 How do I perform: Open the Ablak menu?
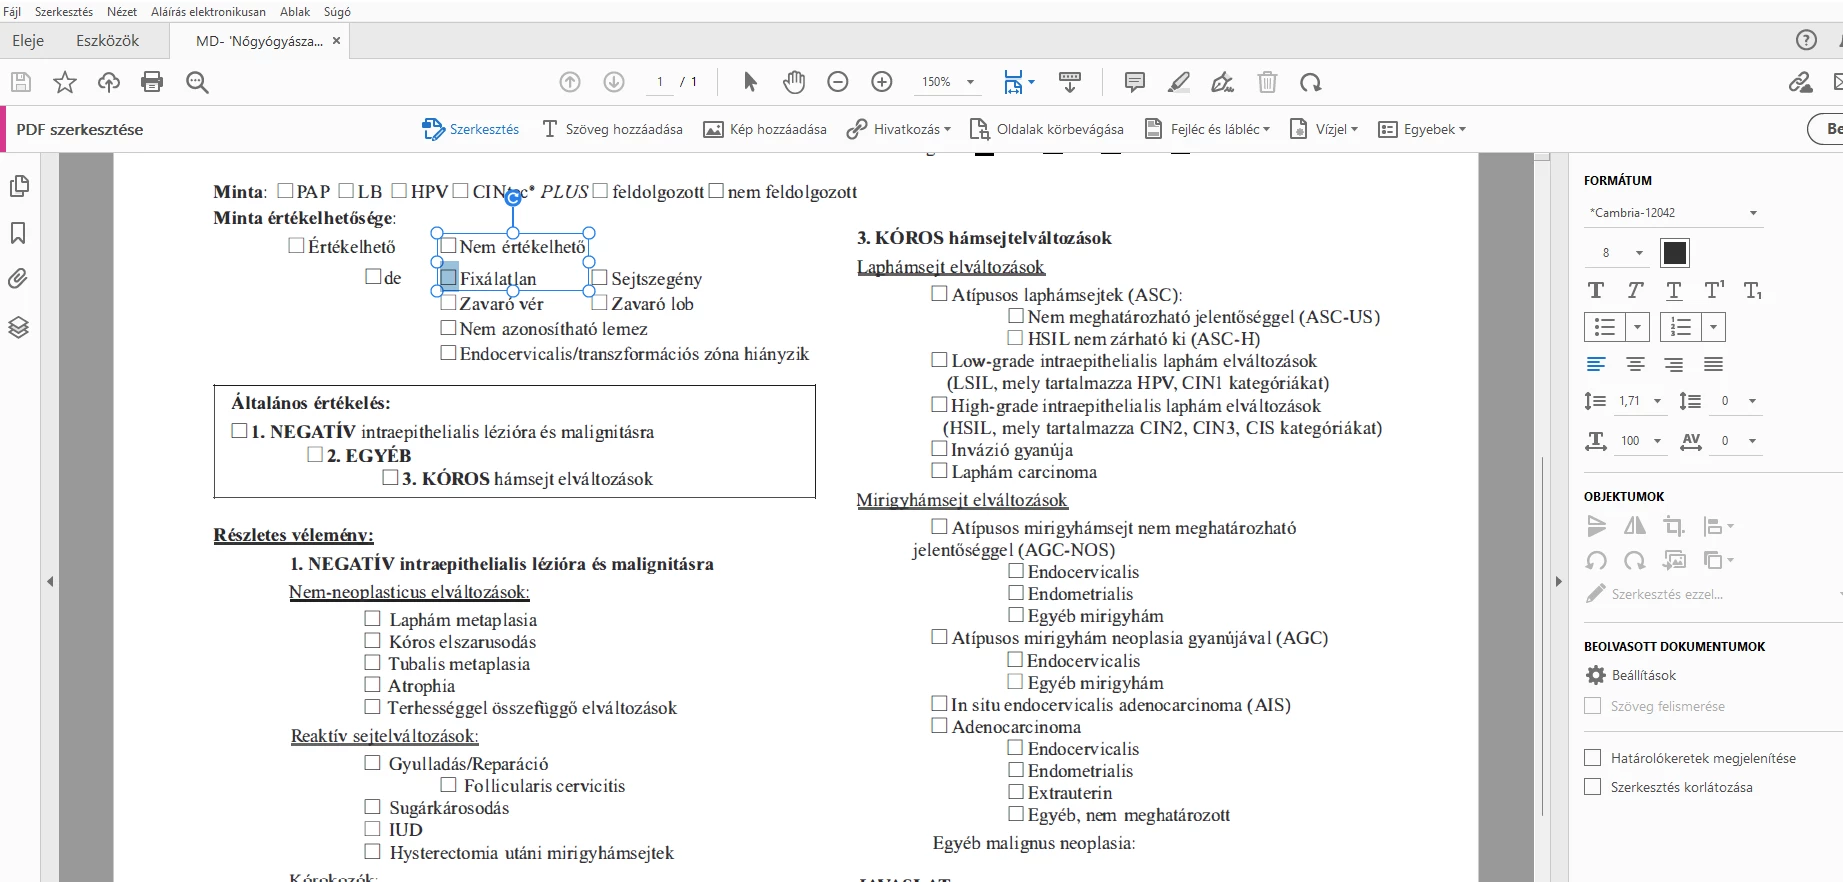coord(295,11)
